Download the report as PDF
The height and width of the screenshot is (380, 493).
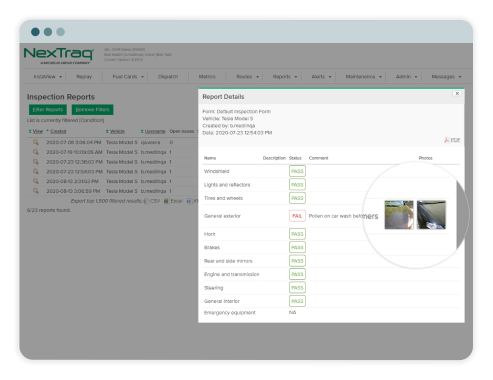coord(452,140)
